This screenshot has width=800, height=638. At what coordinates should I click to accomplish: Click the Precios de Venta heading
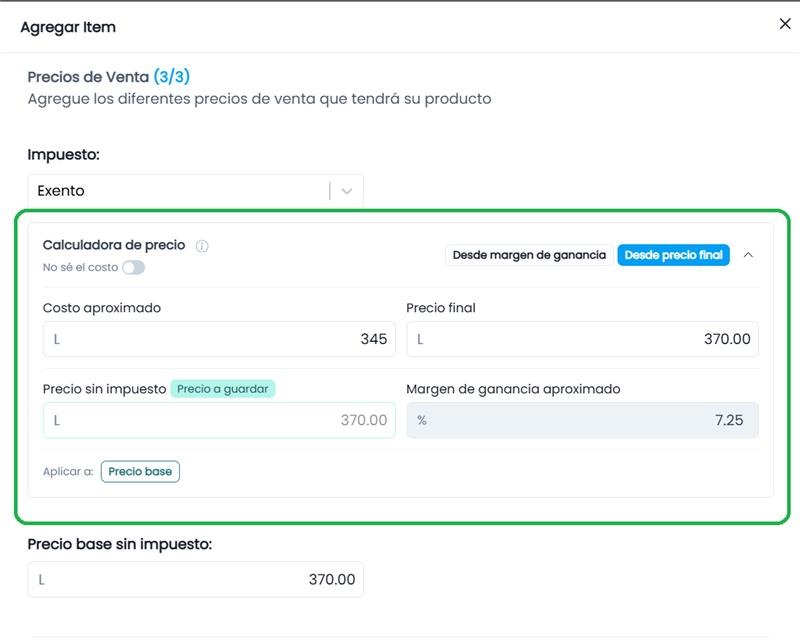(x=88, y=77)
